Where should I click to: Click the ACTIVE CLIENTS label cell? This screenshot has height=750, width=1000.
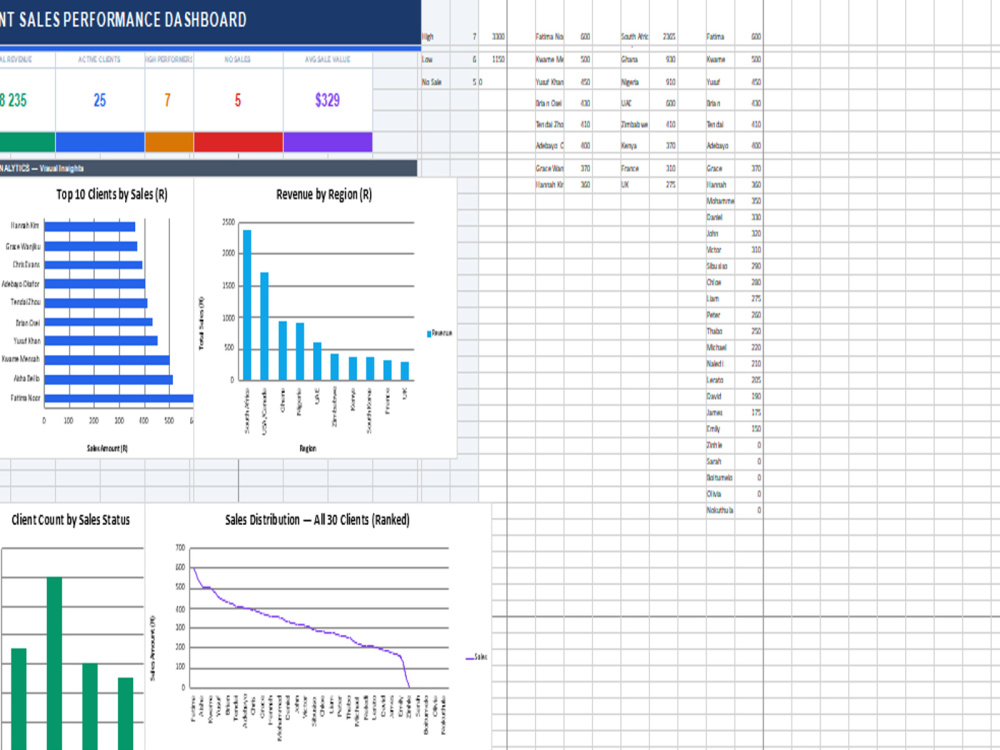tap(99, 59)
